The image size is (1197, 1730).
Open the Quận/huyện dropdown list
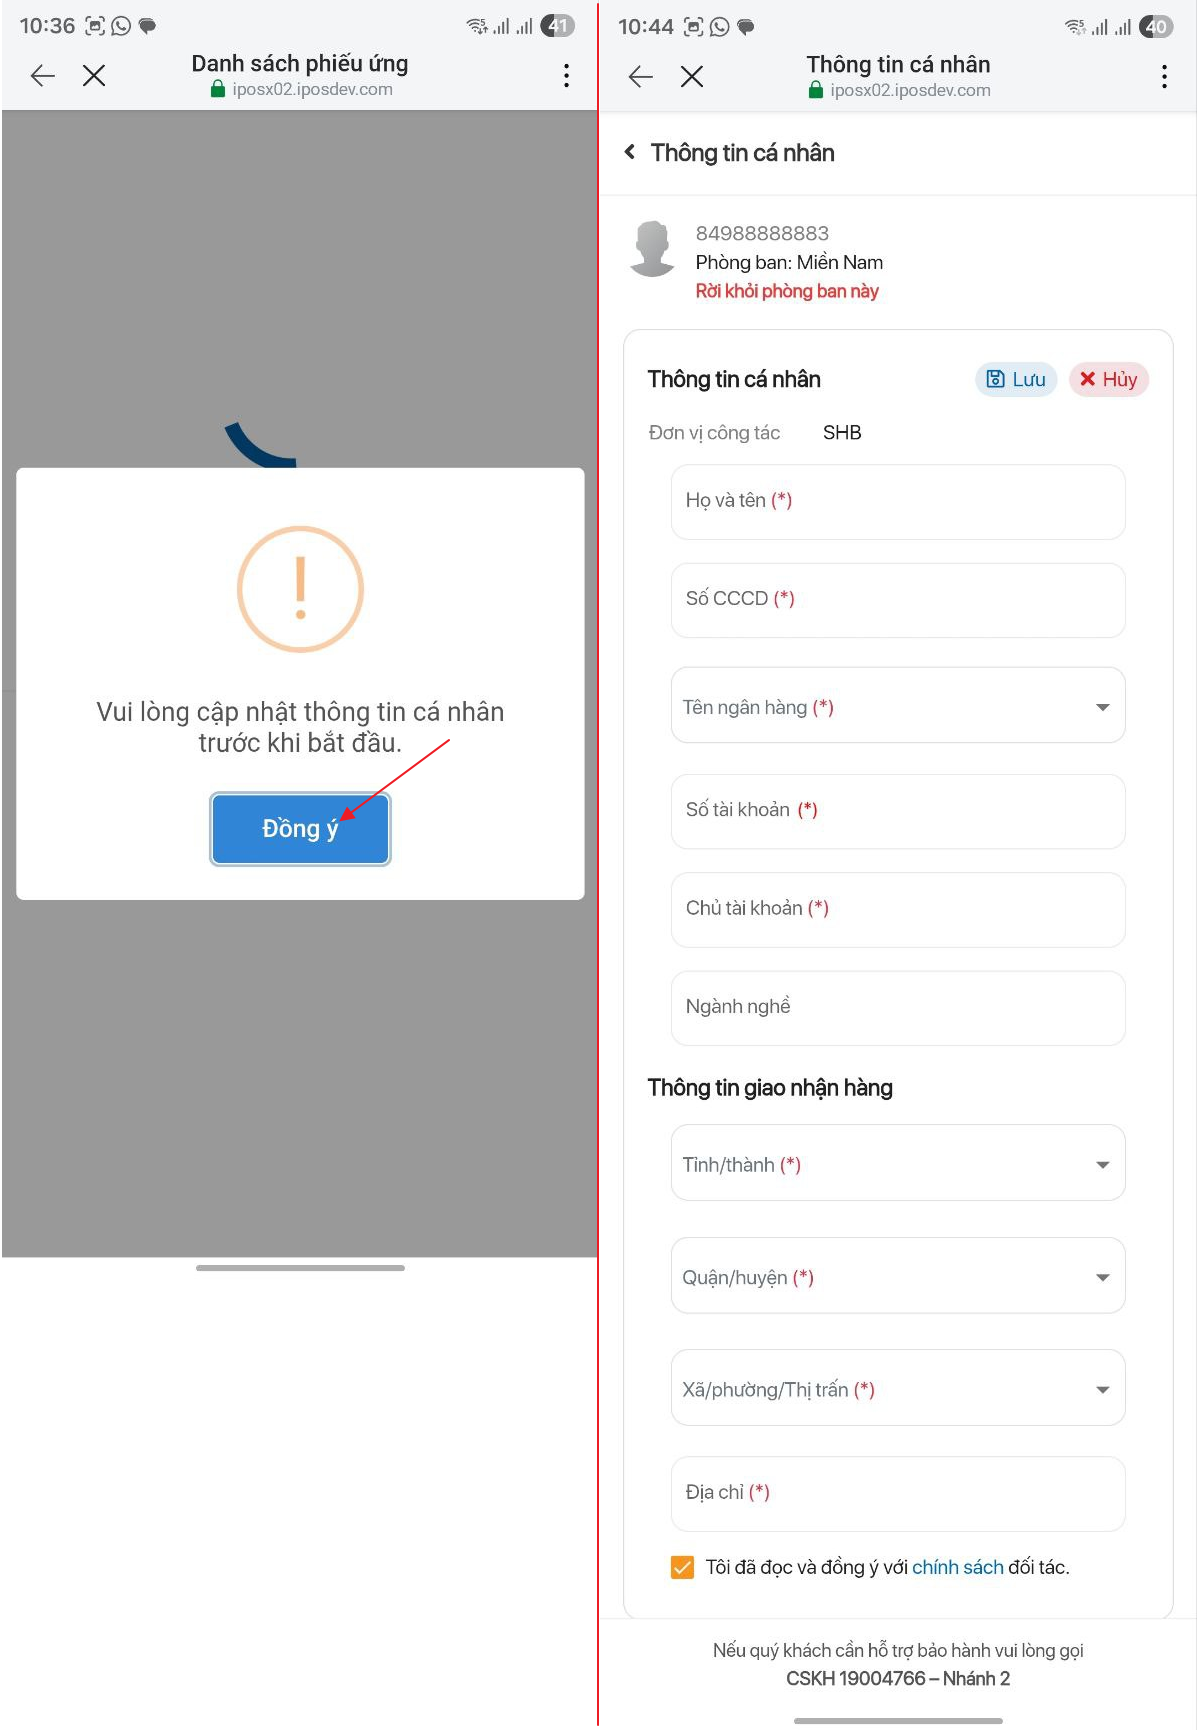tap(898, 1276)
